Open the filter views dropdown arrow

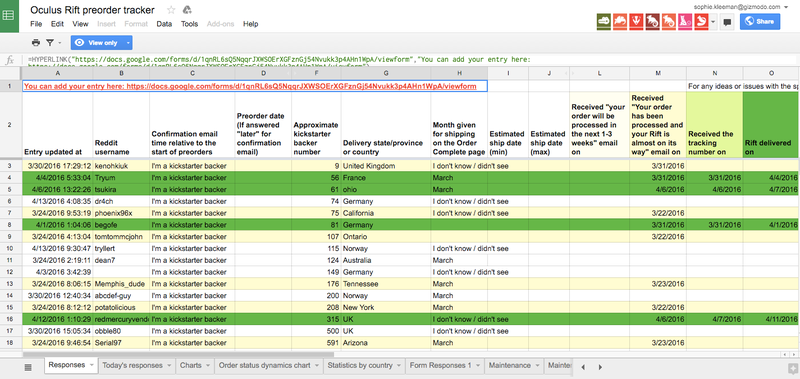pyautogui.click(x=60, y=43)
